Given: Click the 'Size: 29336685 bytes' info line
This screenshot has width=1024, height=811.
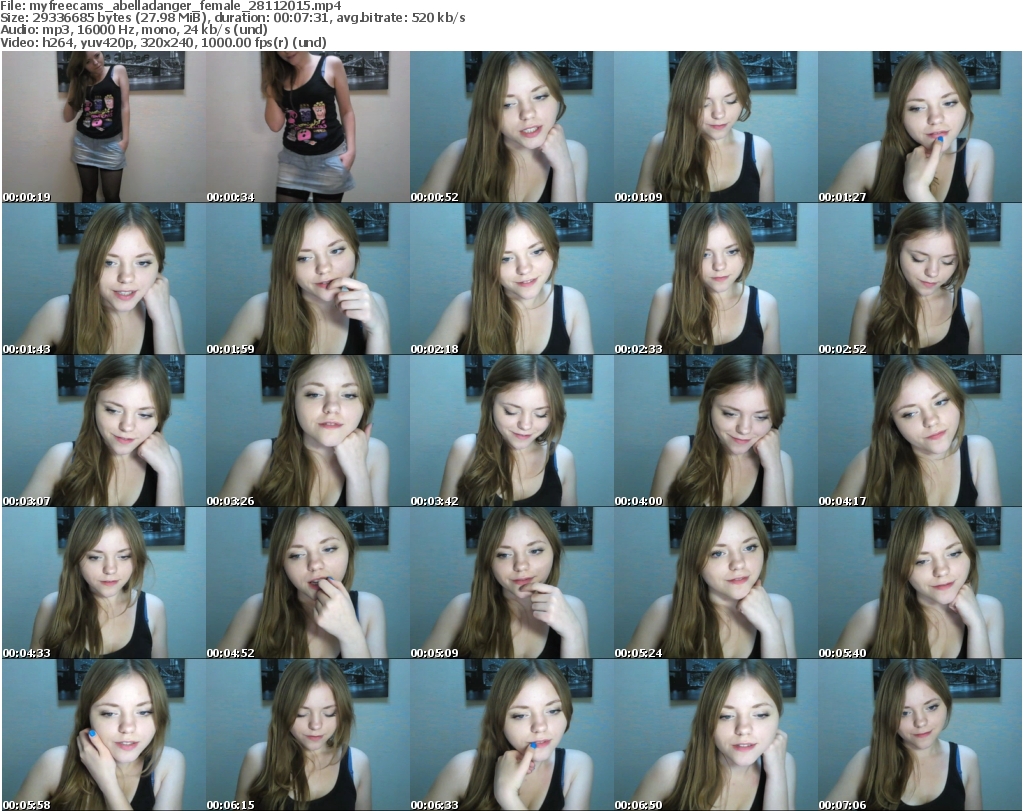Looking at the screenshot, I should (x=233, y=18).
